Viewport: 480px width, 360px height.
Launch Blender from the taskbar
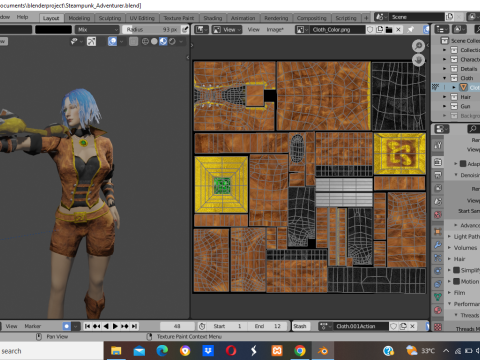323,351
